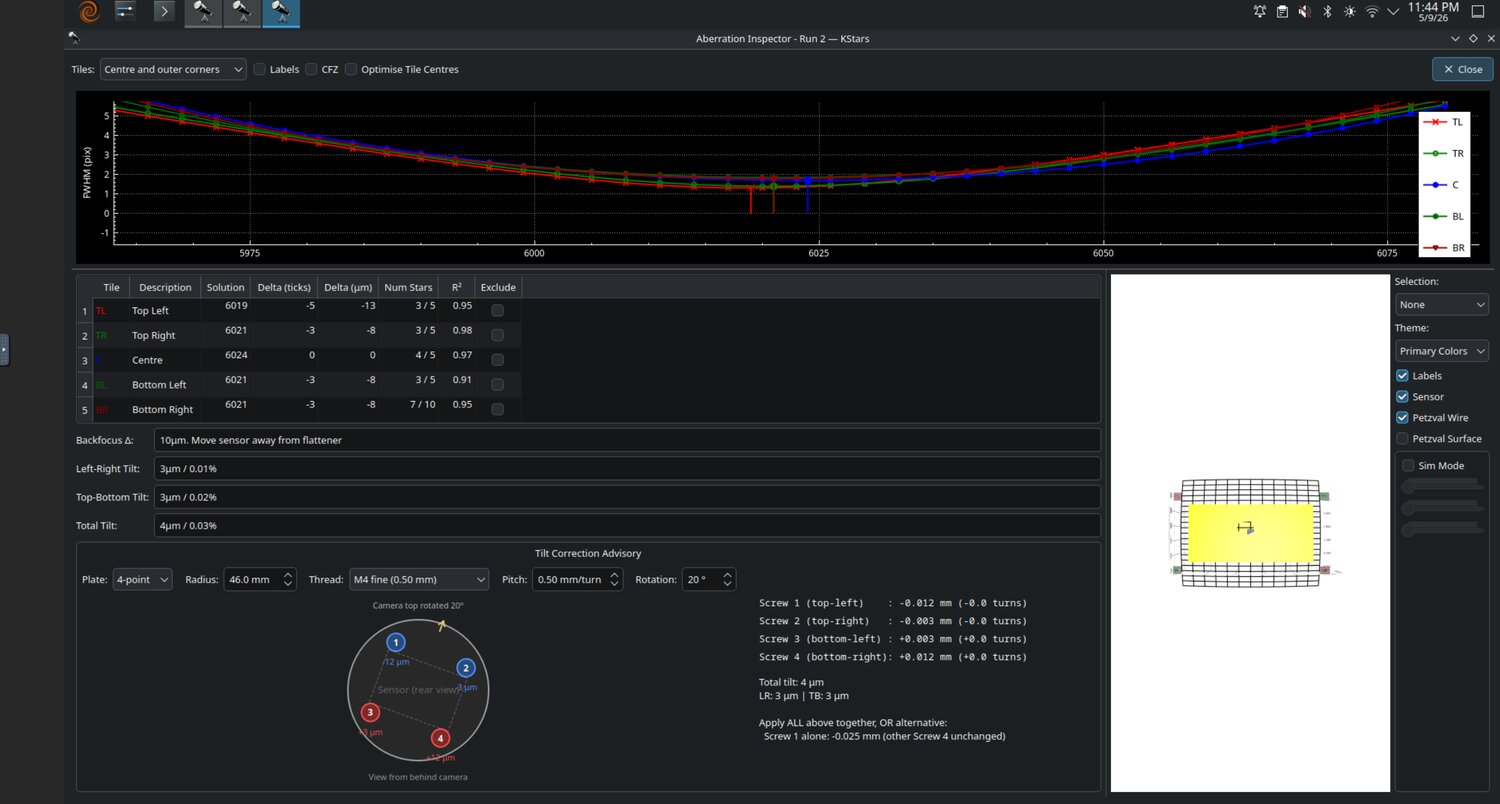Image resolution: width=1500 pixels, height=804 pixels.
Task: Open the notifications bell in system tray
Action: 1260,12
